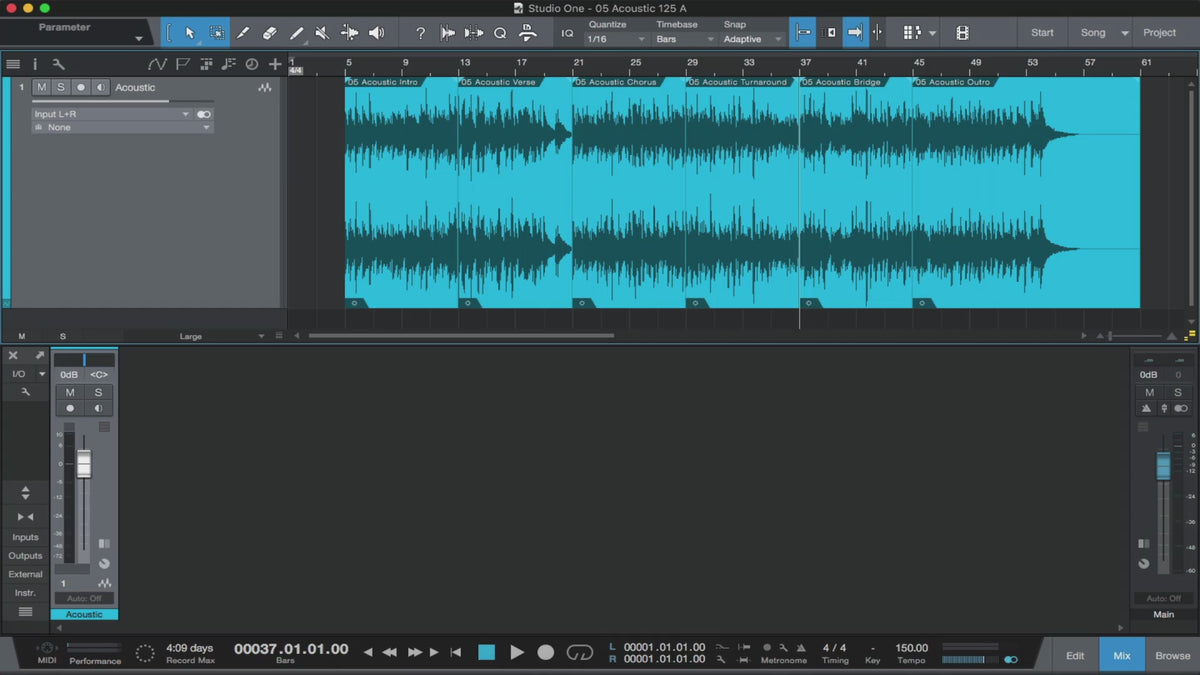Select the Eraser tool

(x=269, y=33)
